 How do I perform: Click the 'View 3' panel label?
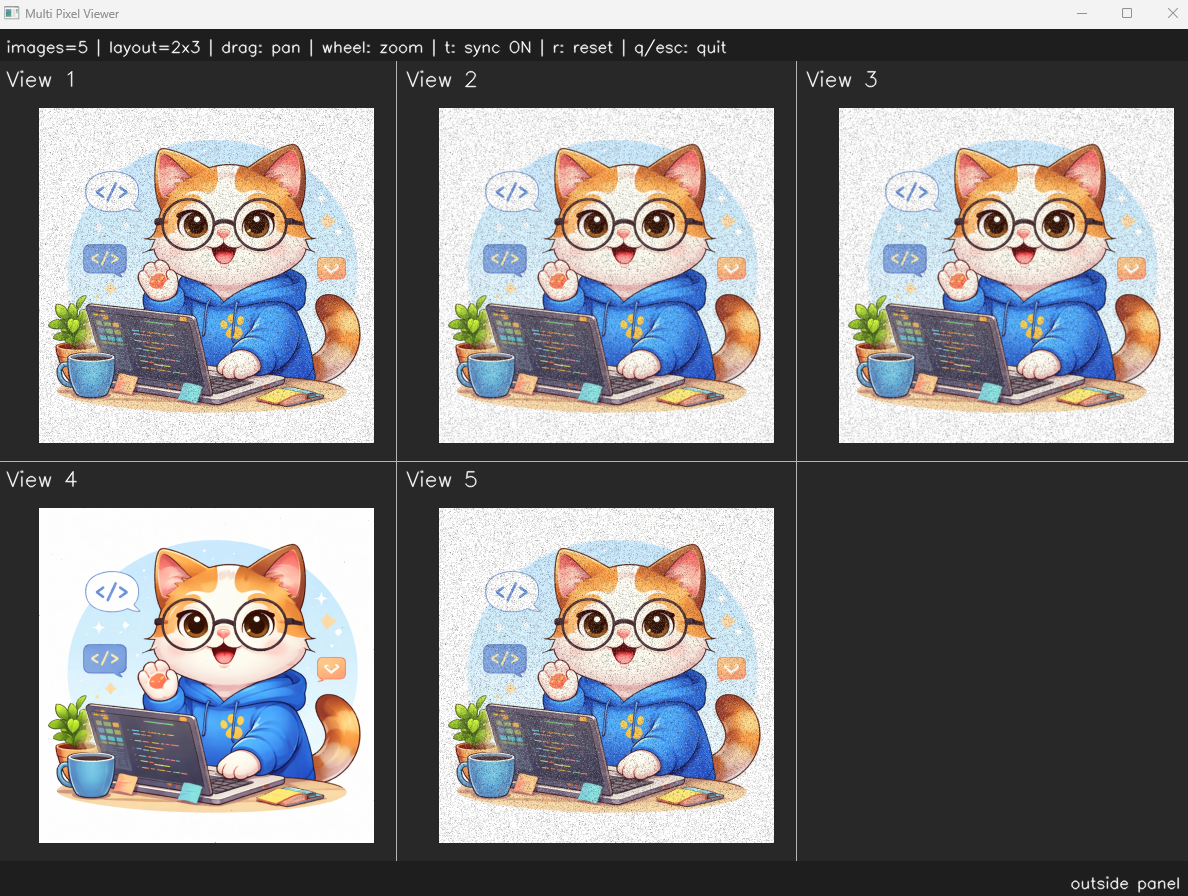point(841,80)
